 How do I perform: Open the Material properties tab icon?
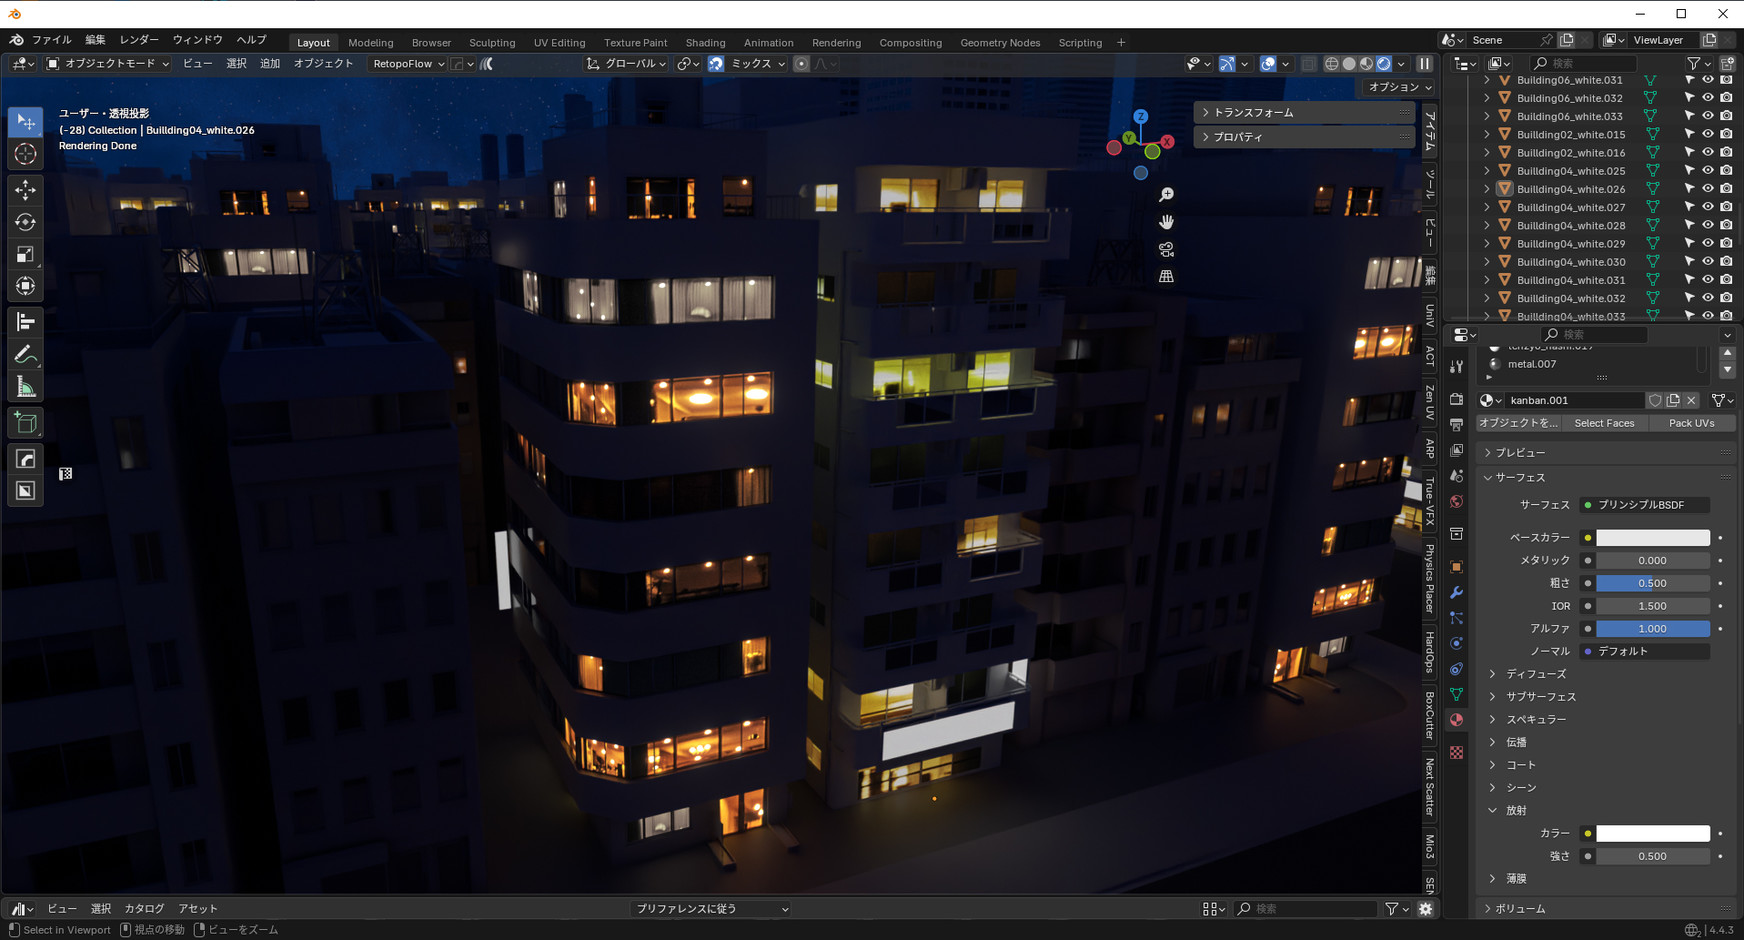1456,720
